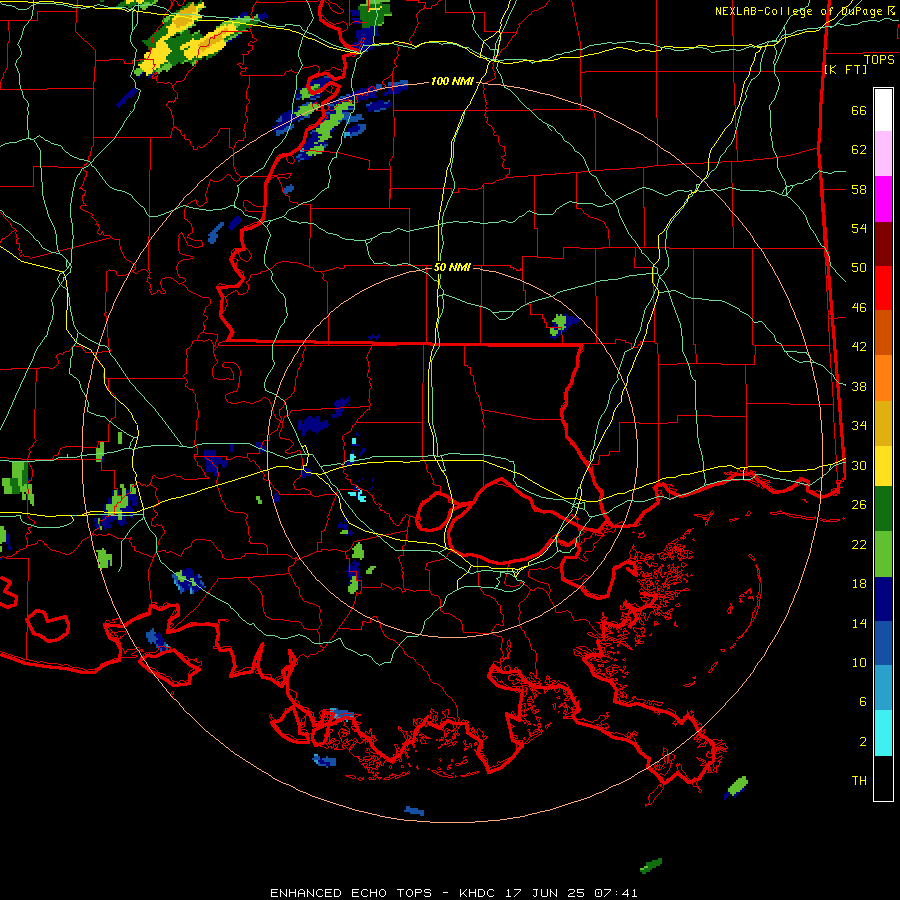
Task: Select the dark green legend swatch
Action: pyautogui.click(x=883, y=509)
